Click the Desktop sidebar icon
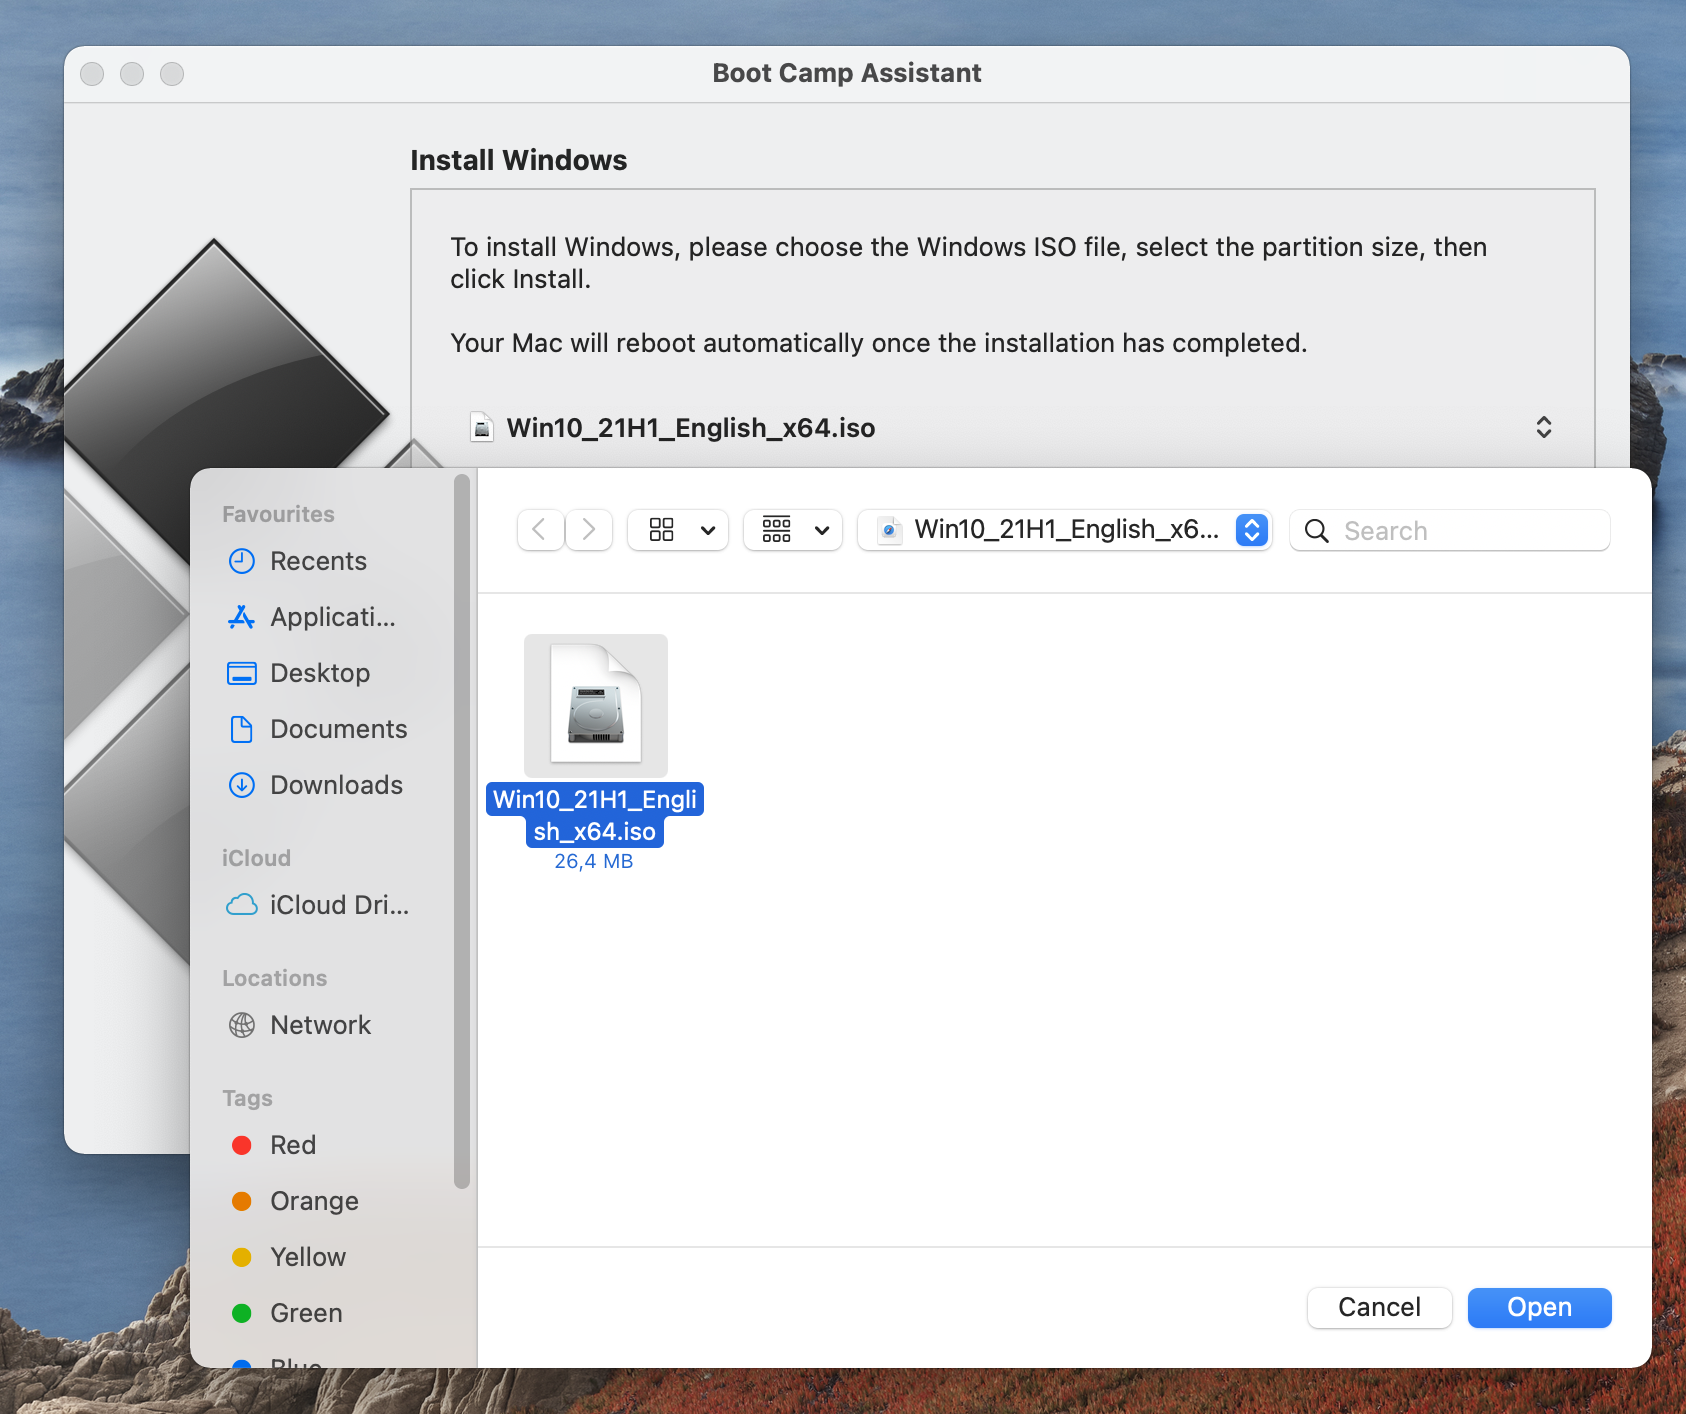Viewport: 1686px width, 1414px height. [x=242, y=673]
